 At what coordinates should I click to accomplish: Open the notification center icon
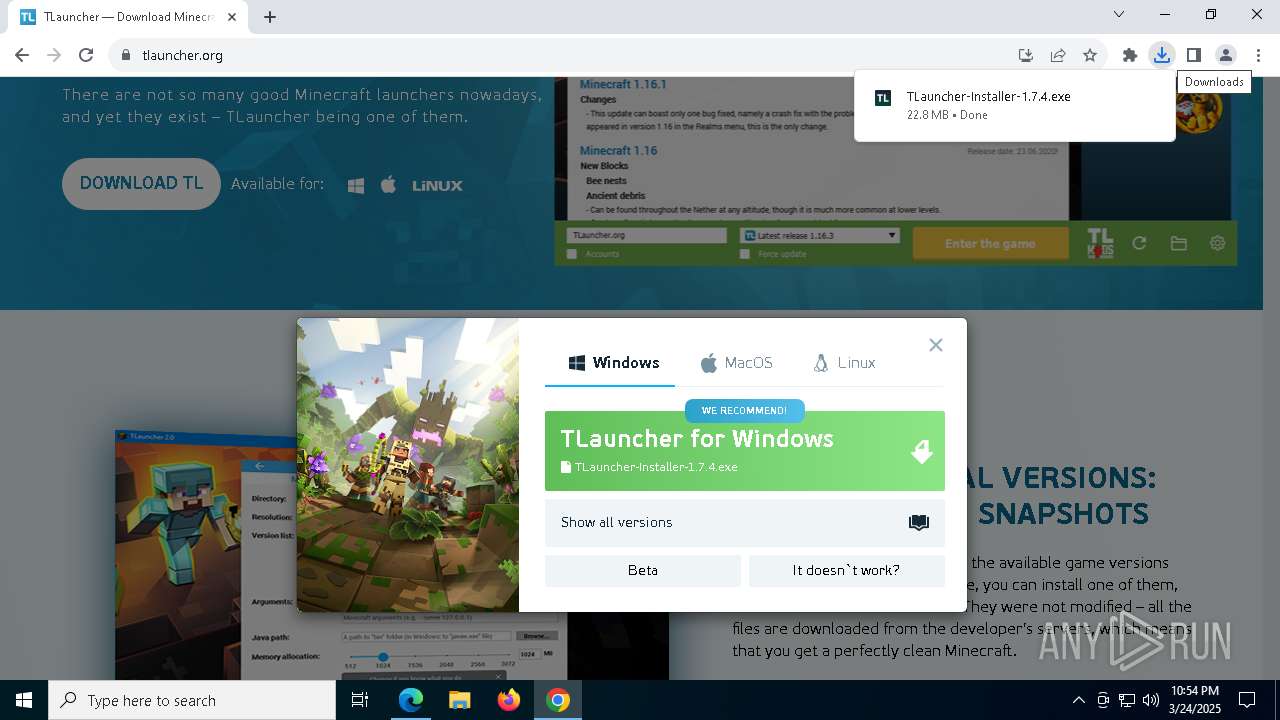tap(1247, 700)
